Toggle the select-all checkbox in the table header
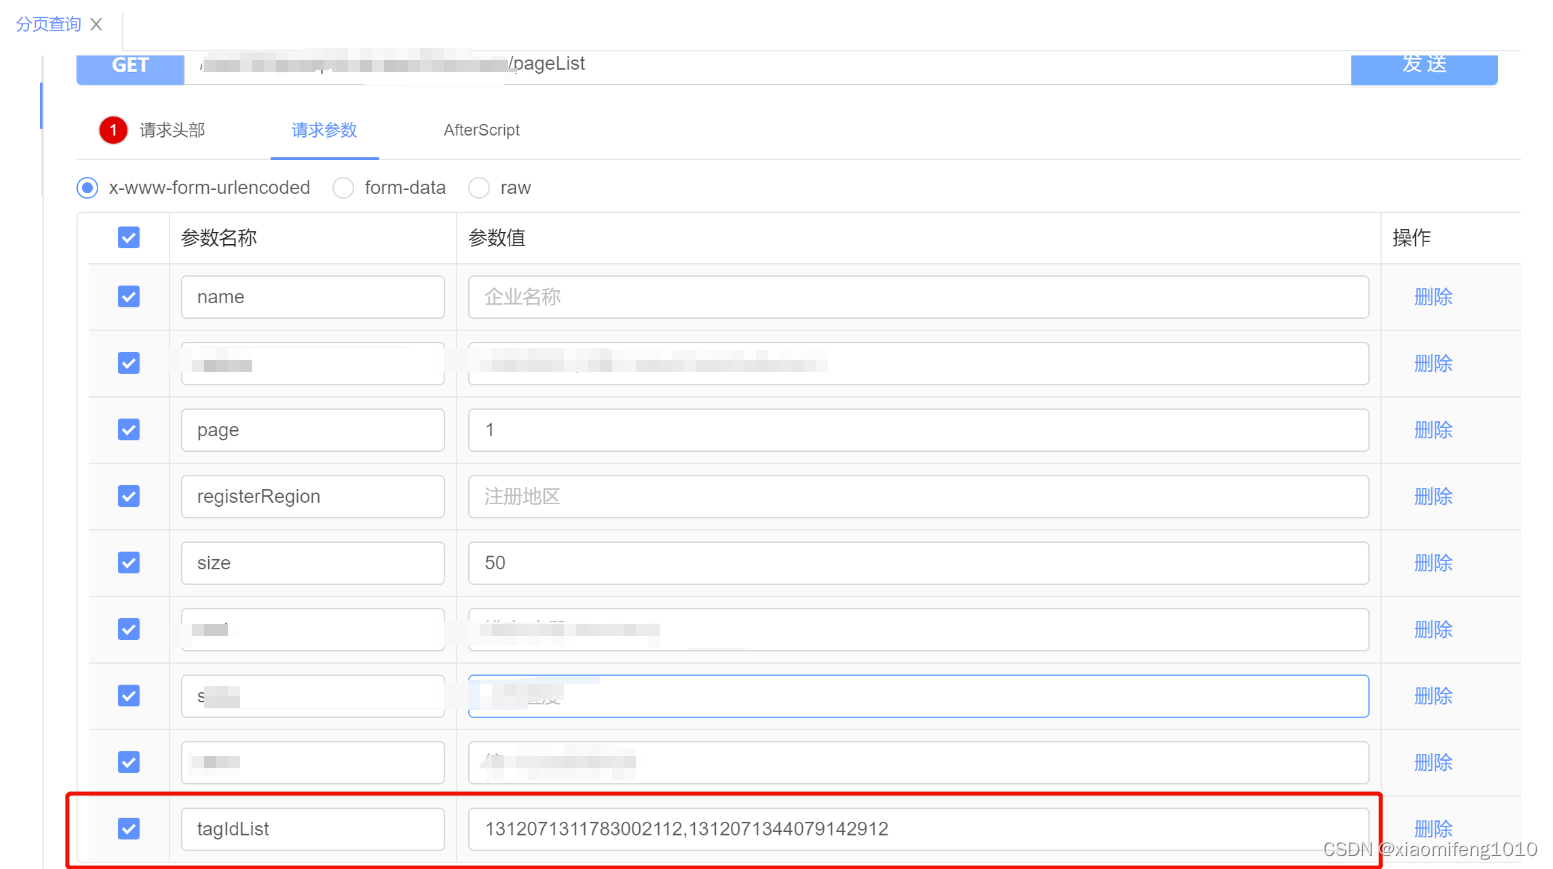 coord(128,237)
